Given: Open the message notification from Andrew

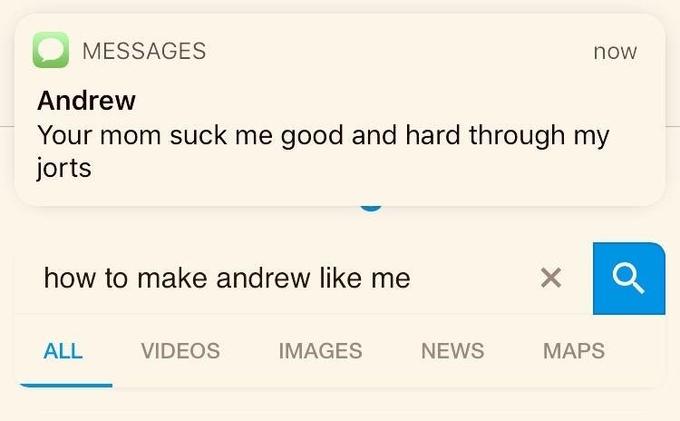Looking at the screenshot, I should click(340, 110).
